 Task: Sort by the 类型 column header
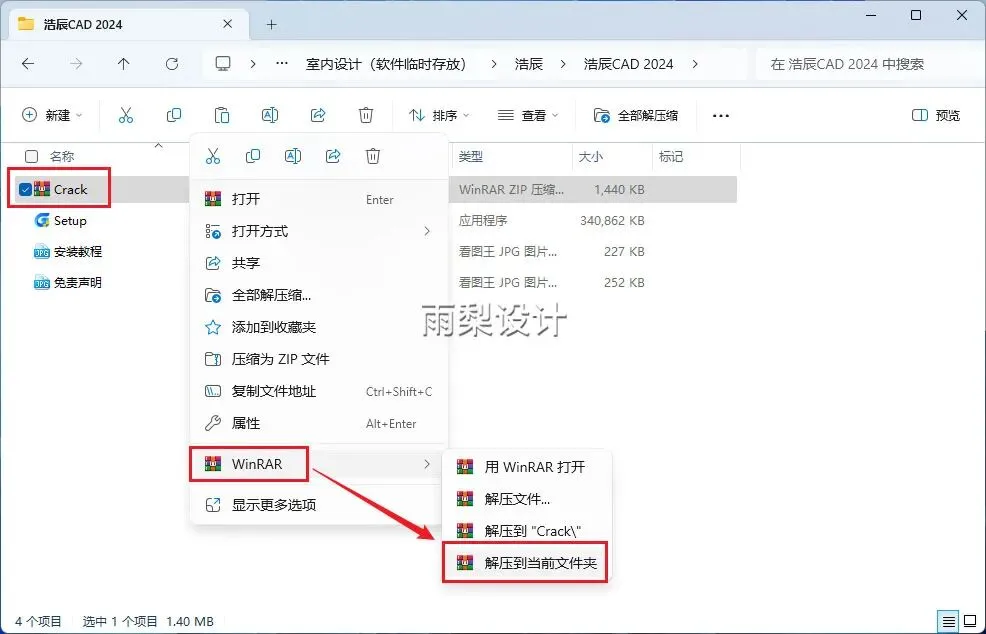512,157
